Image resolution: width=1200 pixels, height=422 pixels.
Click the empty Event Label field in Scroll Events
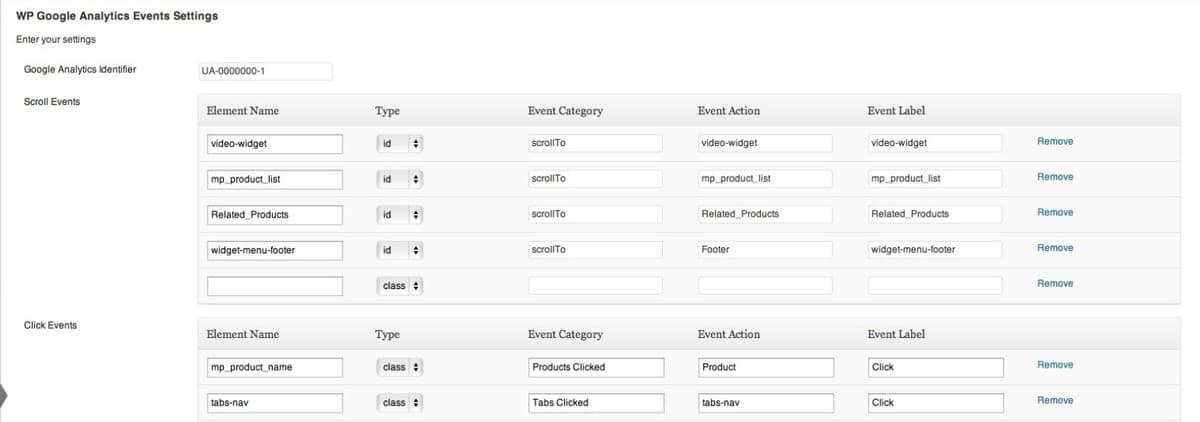pyautogui.click(x=935, y=286)
